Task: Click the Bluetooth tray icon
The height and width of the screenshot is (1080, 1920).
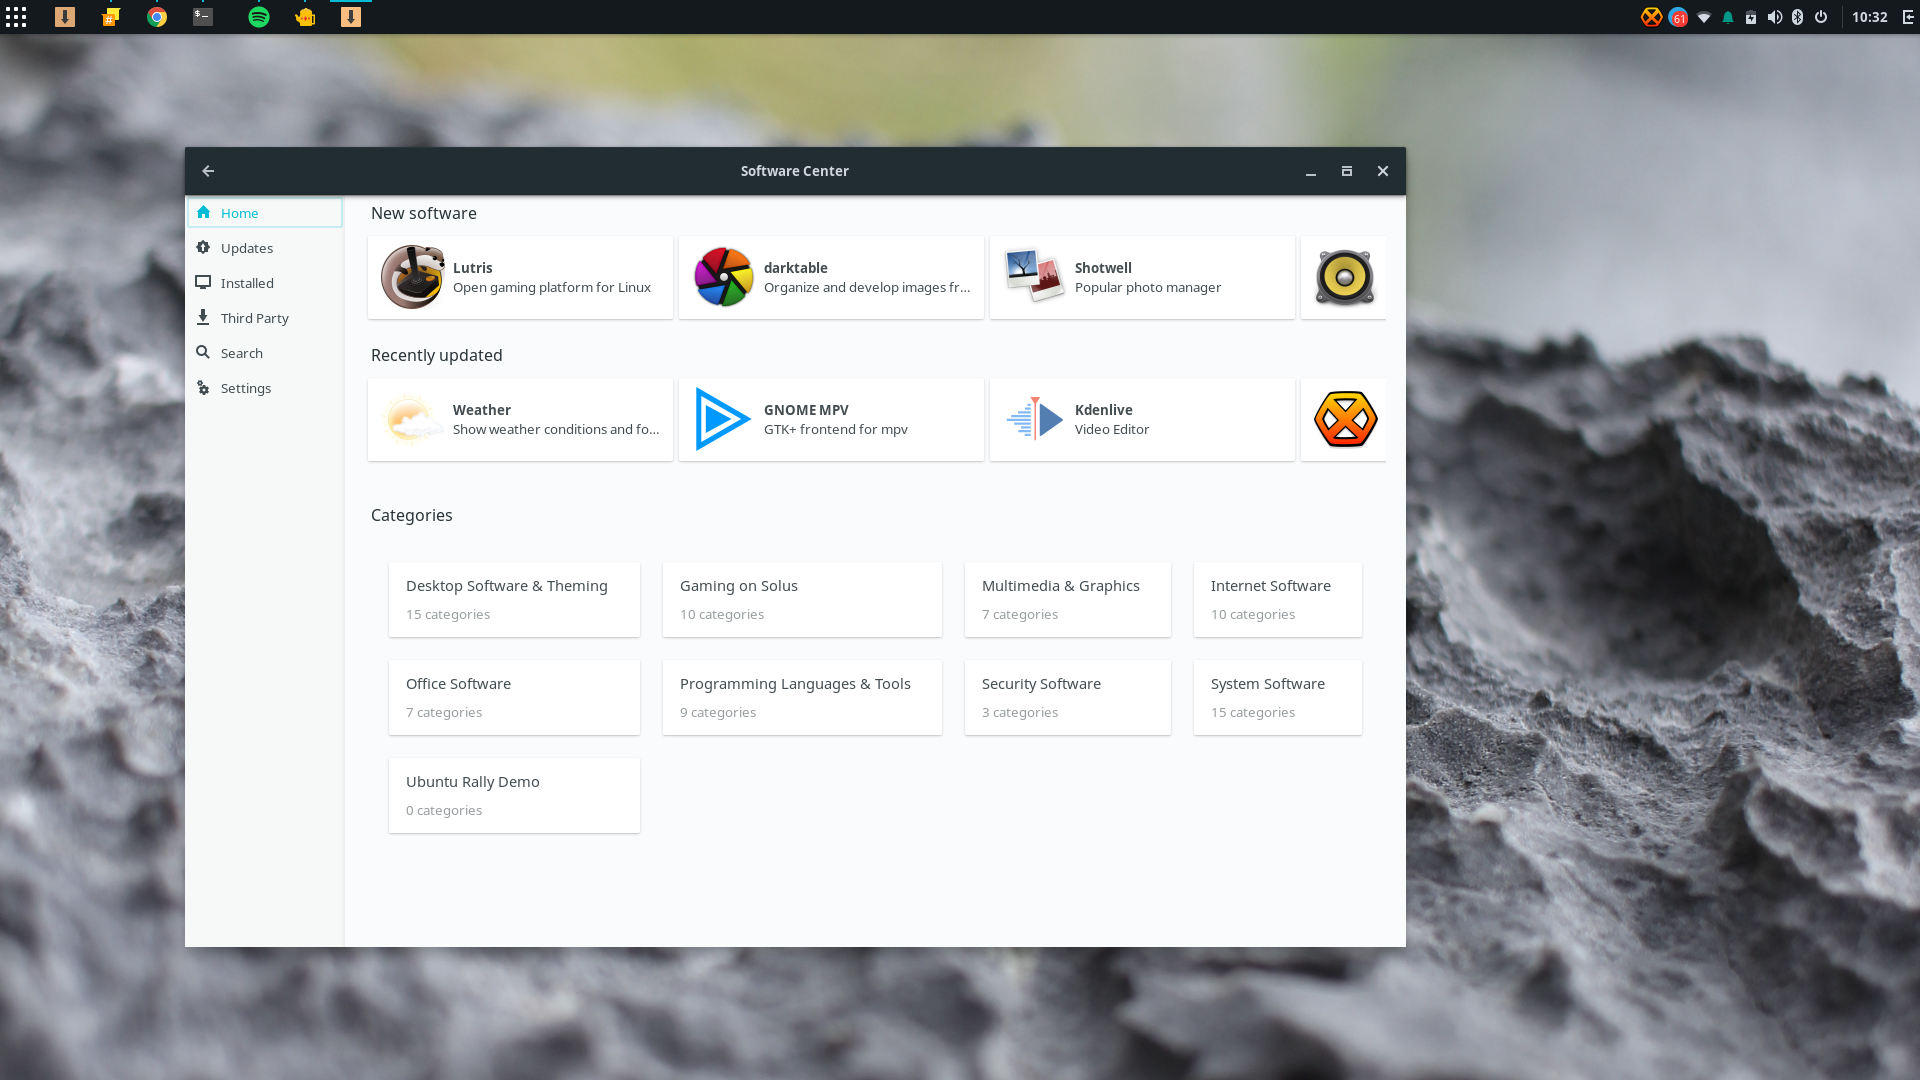Action: pyautogui.click(x=1797, y=17)
